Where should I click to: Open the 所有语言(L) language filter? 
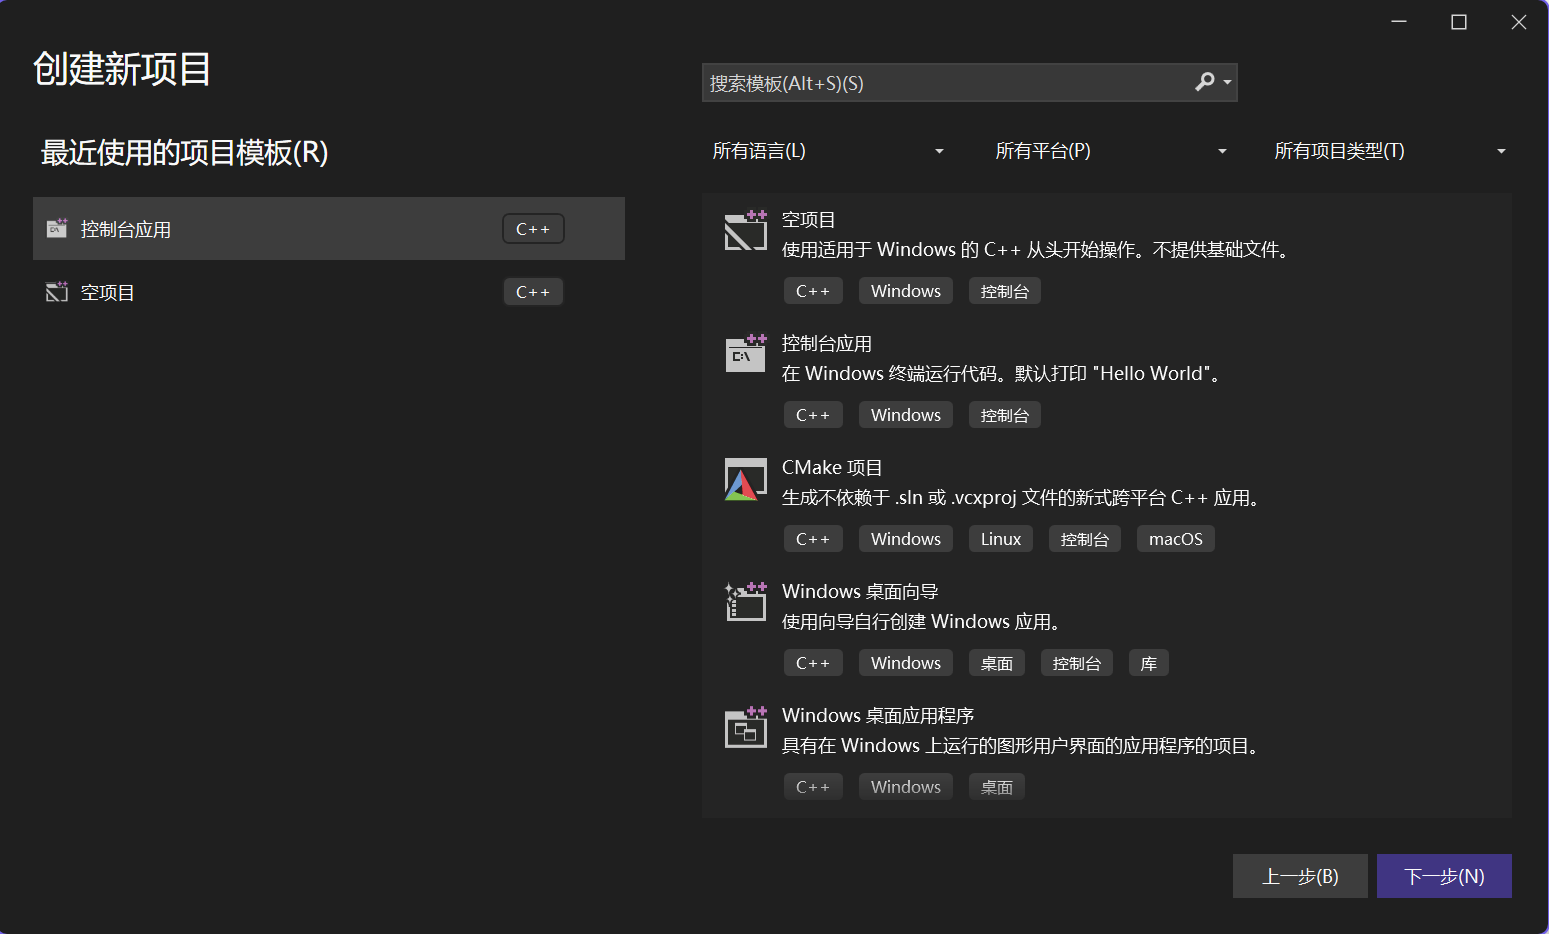click(827, 151)
